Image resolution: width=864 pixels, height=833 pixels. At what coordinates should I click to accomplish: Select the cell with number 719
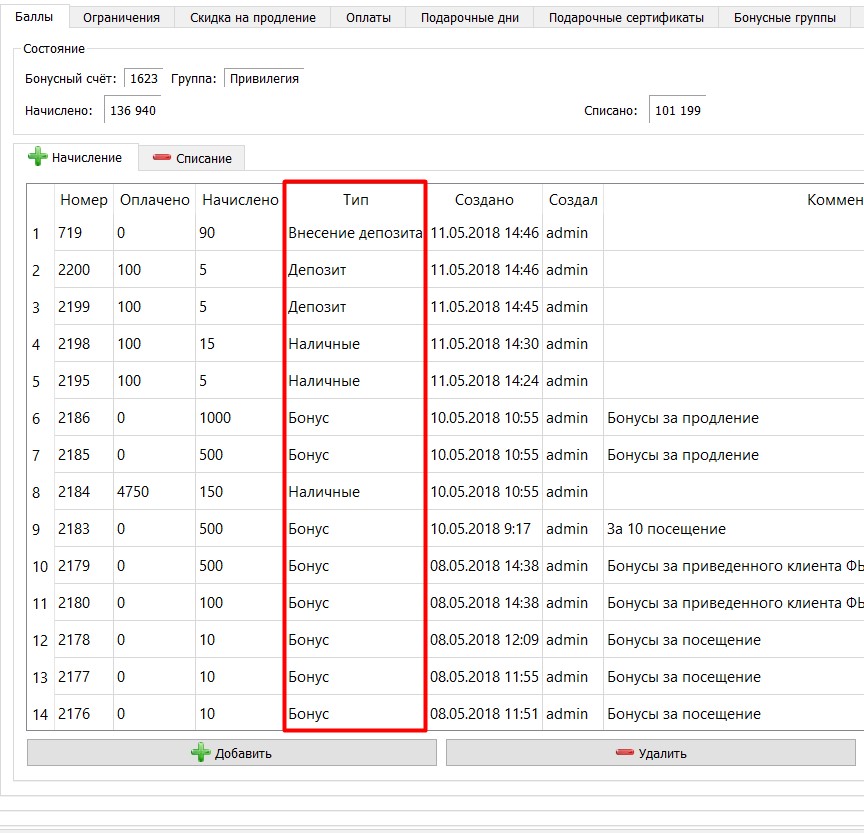pyautogui.click(x=84, y=232)
